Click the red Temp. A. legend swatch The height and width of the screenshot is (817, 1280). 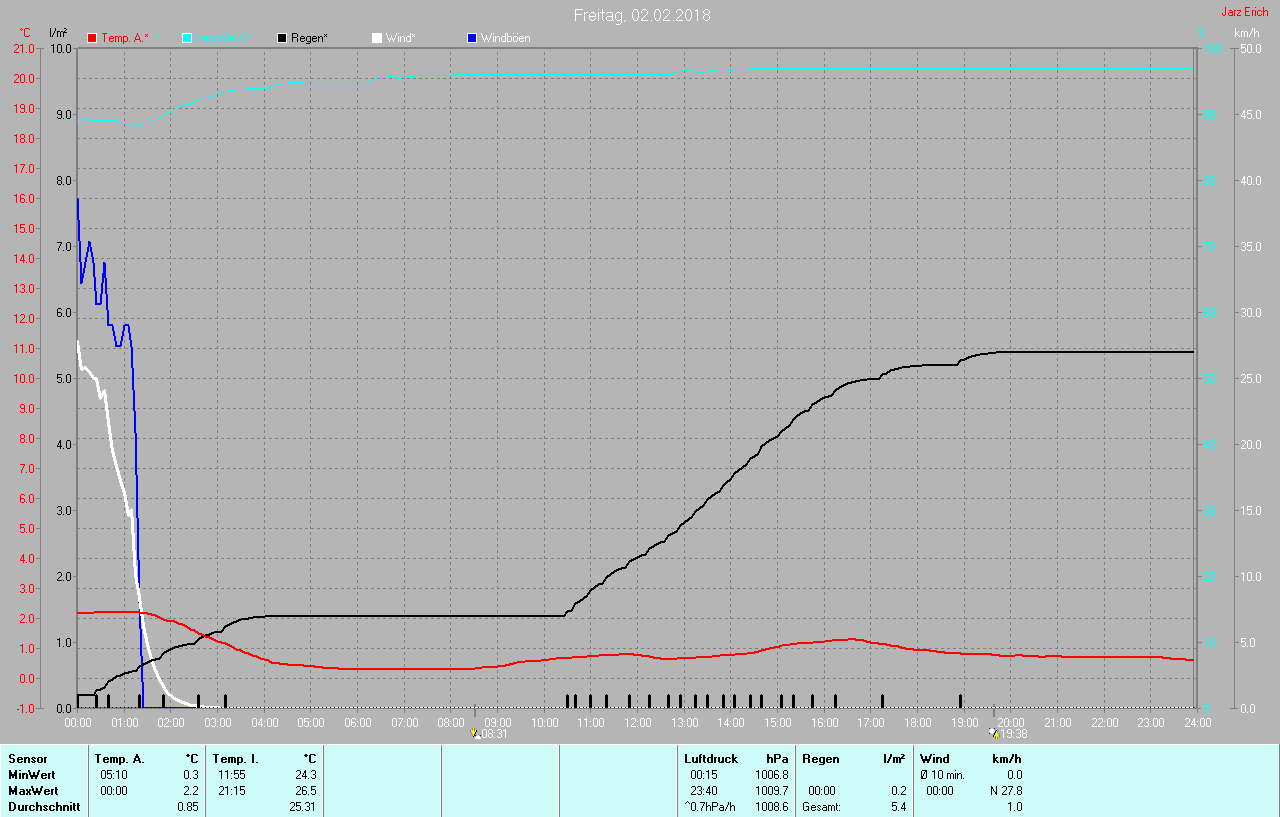93,38
